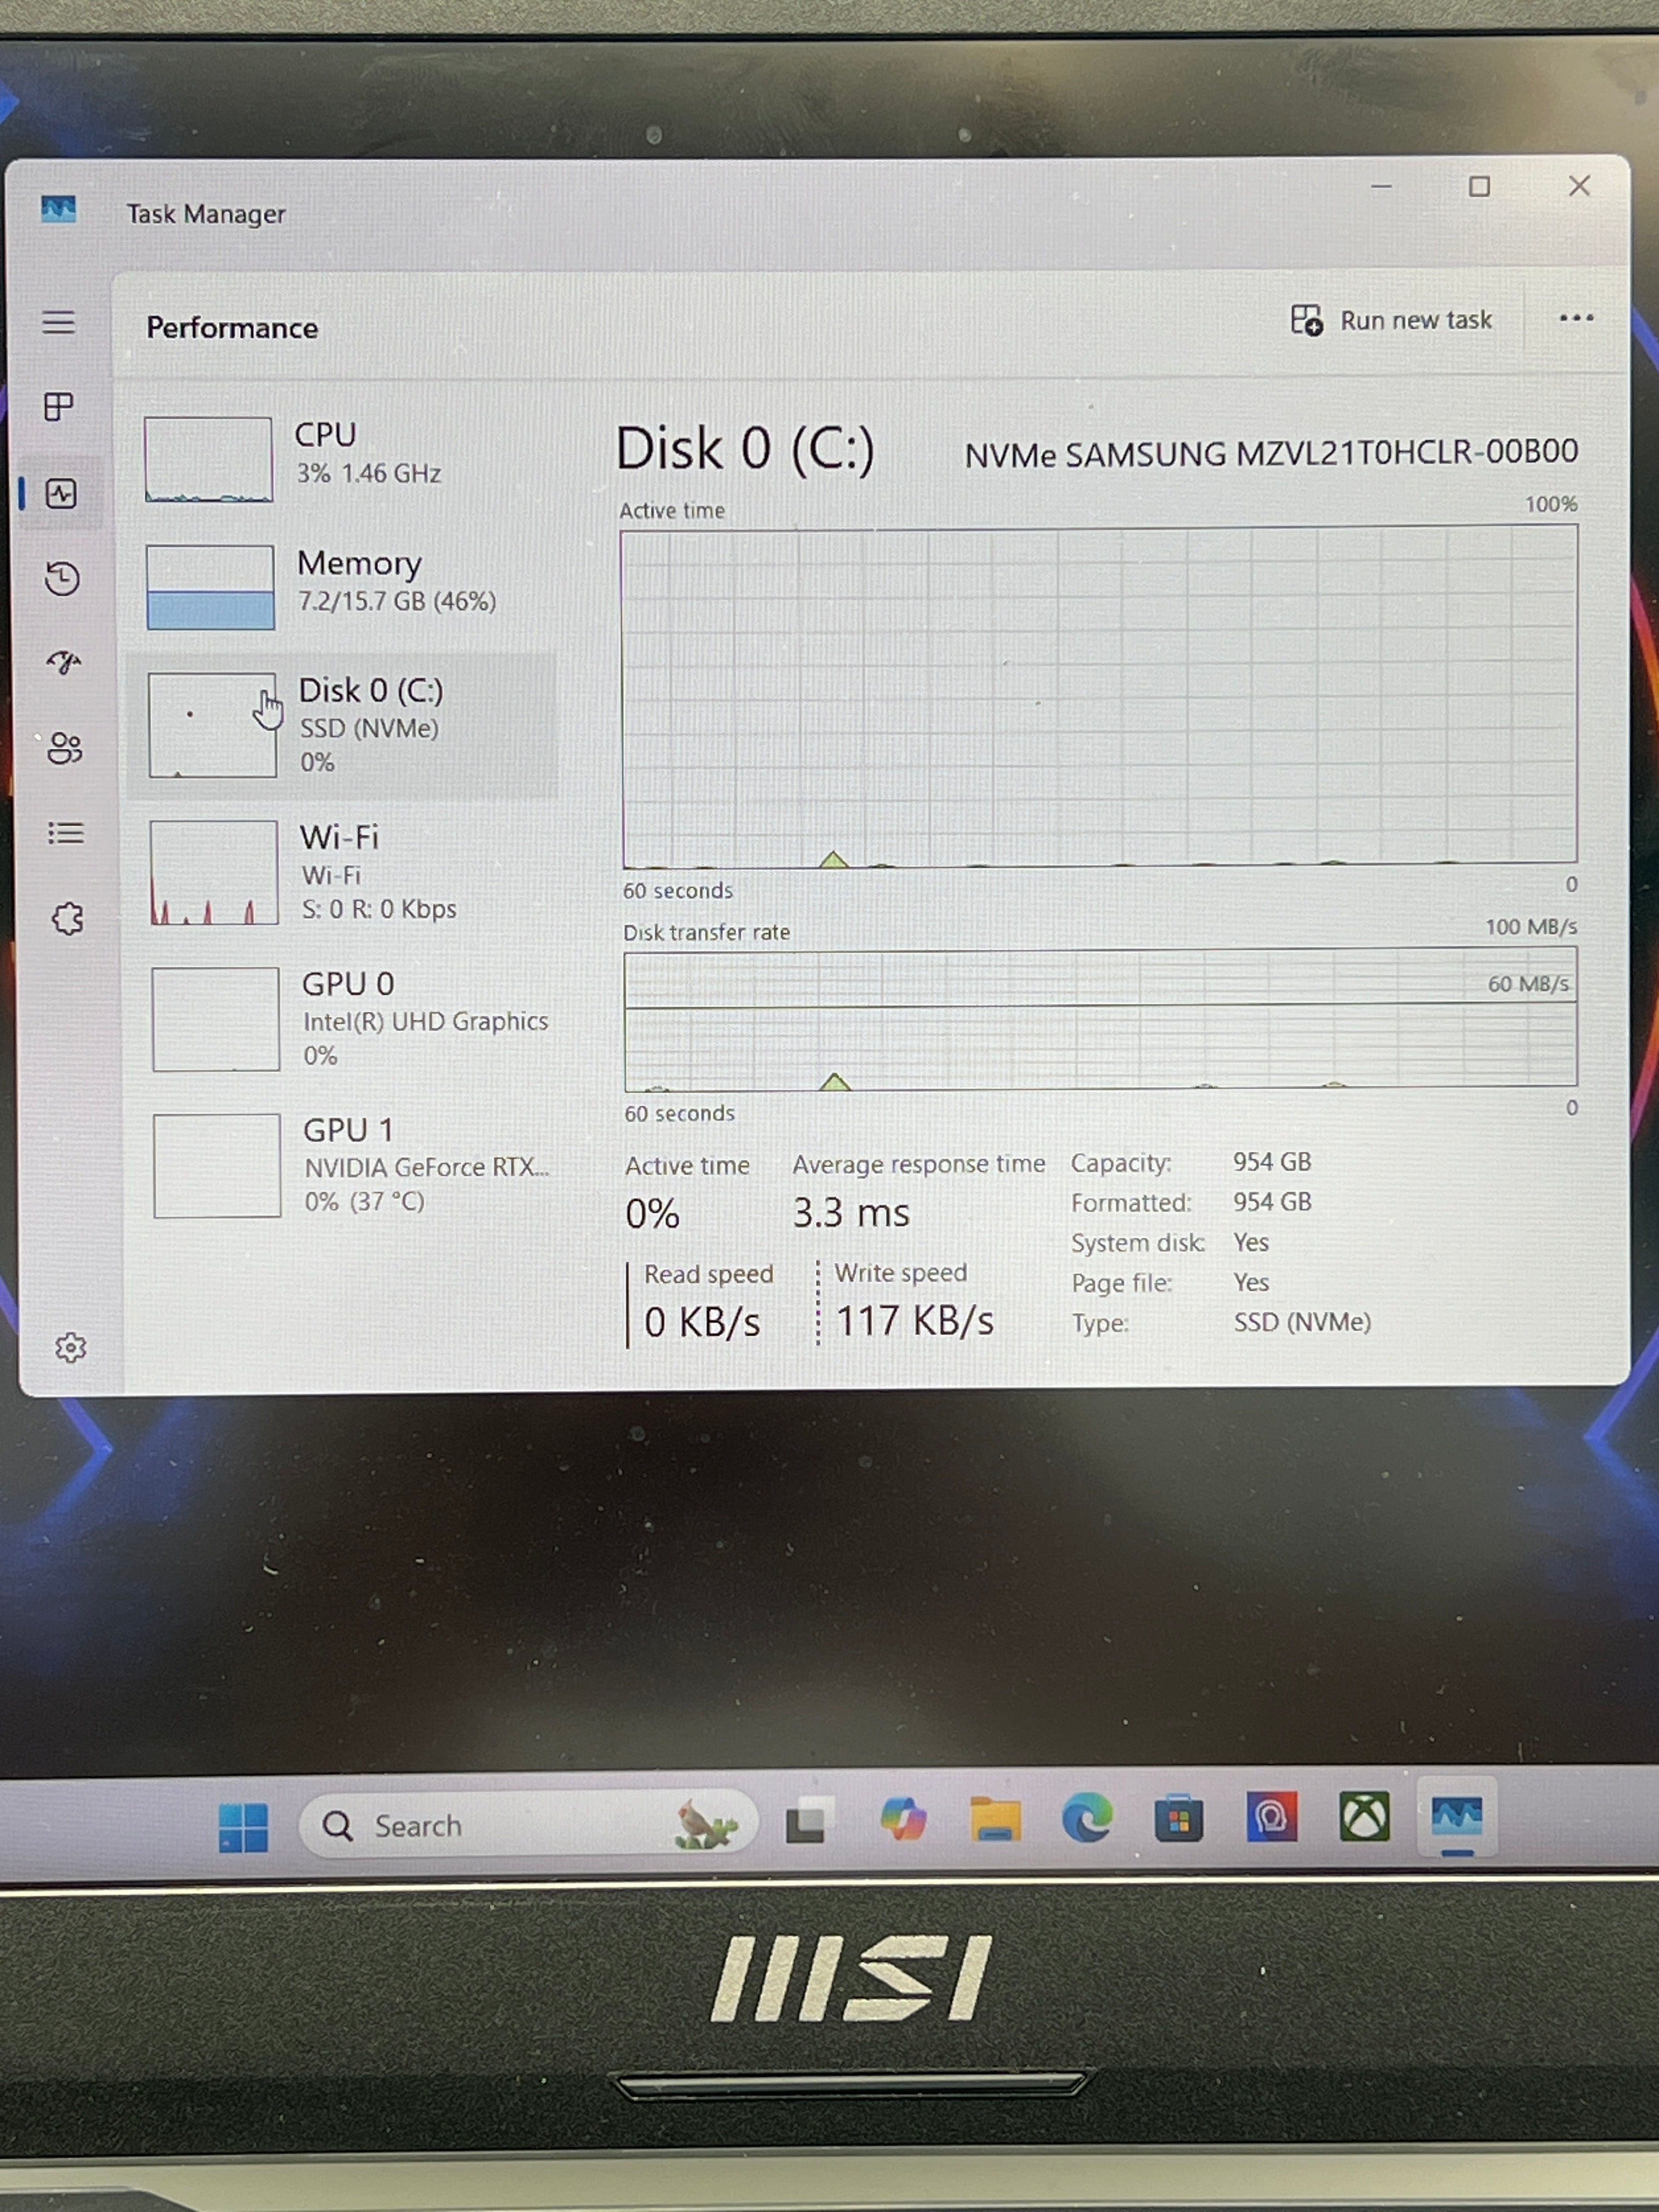This screenshot has width=1659, height=2212.
Task: Click the Capacity 954 GB value
Action: (x=1272, y=1162)
